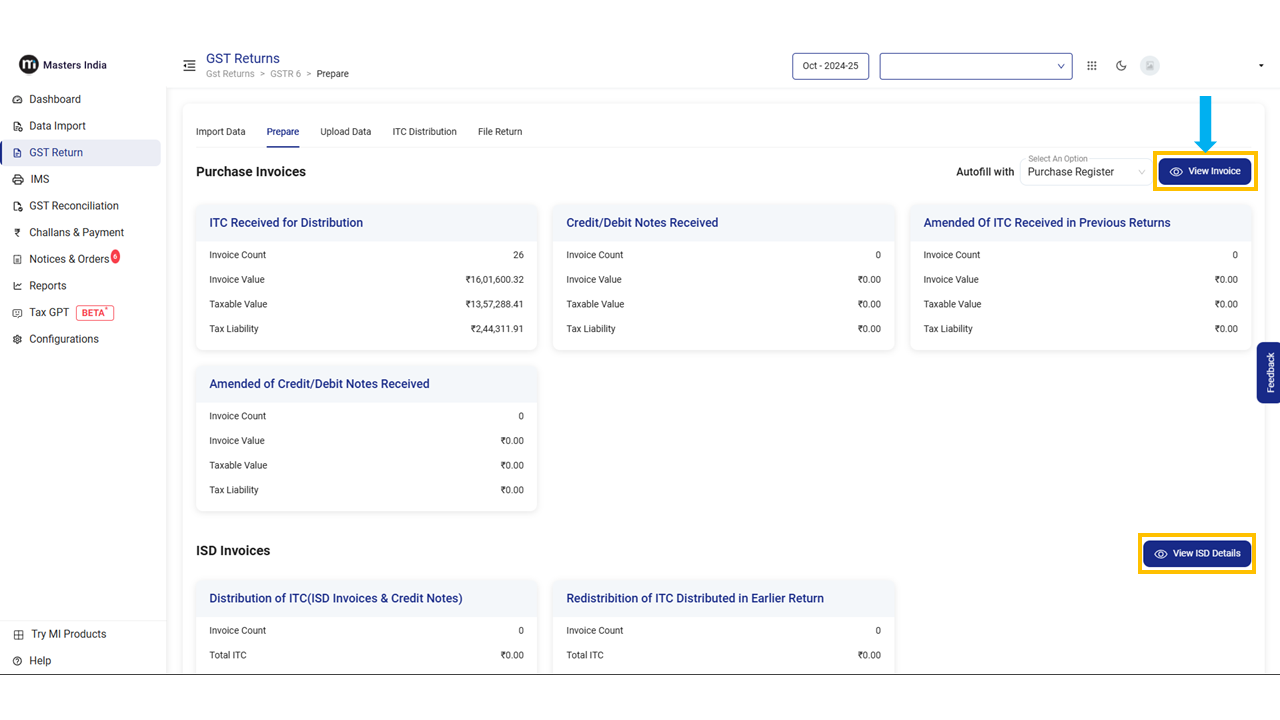
Task: Open the empty GSTIN selection dropdown
Action: tap(975, 66)
